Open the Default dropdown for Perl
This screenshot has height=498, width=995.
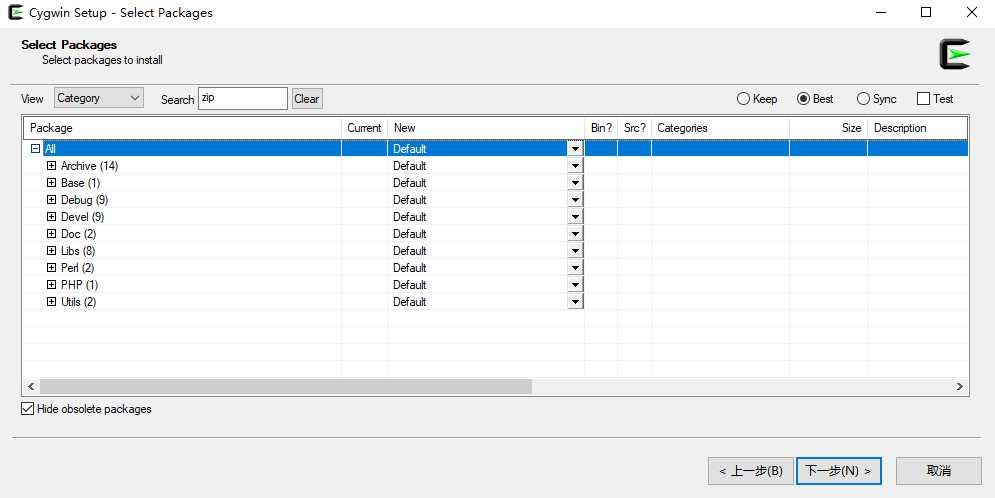pyautogui.click(x=576, y=268)
